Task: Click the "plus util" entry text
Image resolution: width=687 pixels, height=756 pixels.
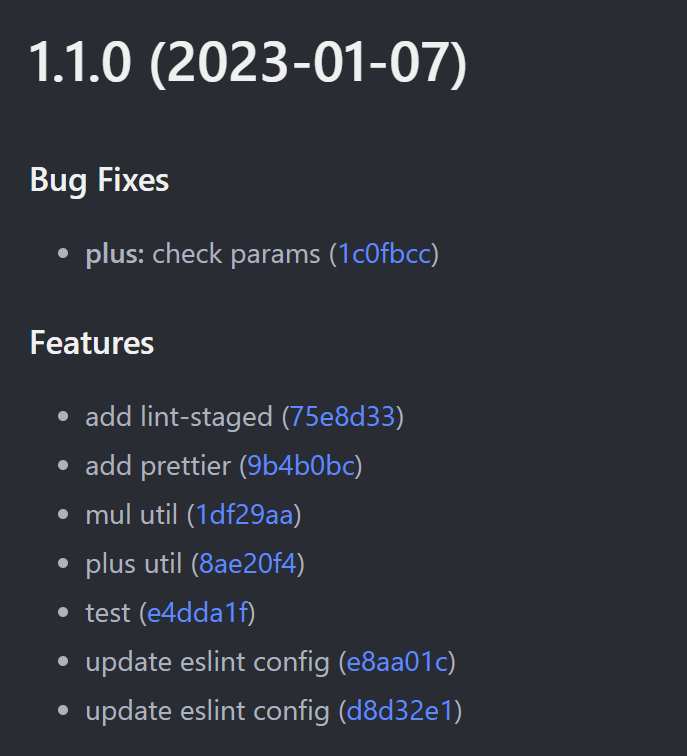Action: coord(134,564)
